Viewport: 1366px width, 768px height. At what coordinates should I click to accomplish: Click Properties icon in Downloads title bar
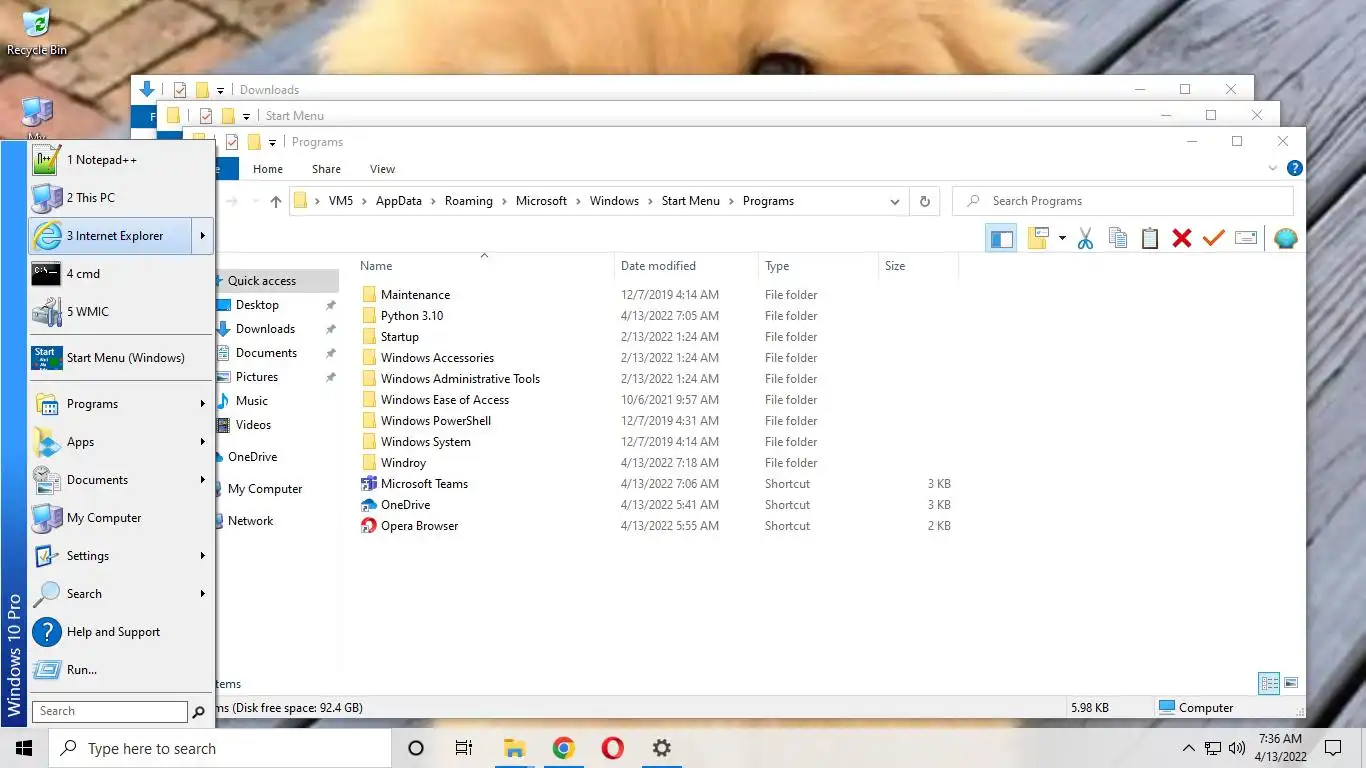pyautogui.click(x=180, y=90)
